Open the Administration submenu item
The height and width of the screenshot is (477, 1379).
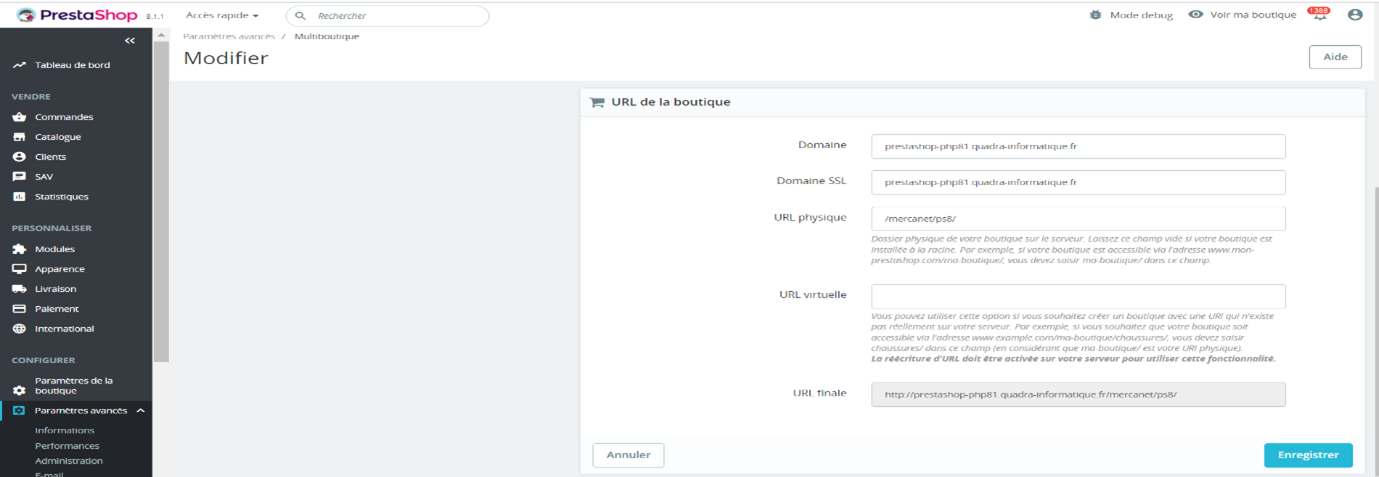click(69, 461)
